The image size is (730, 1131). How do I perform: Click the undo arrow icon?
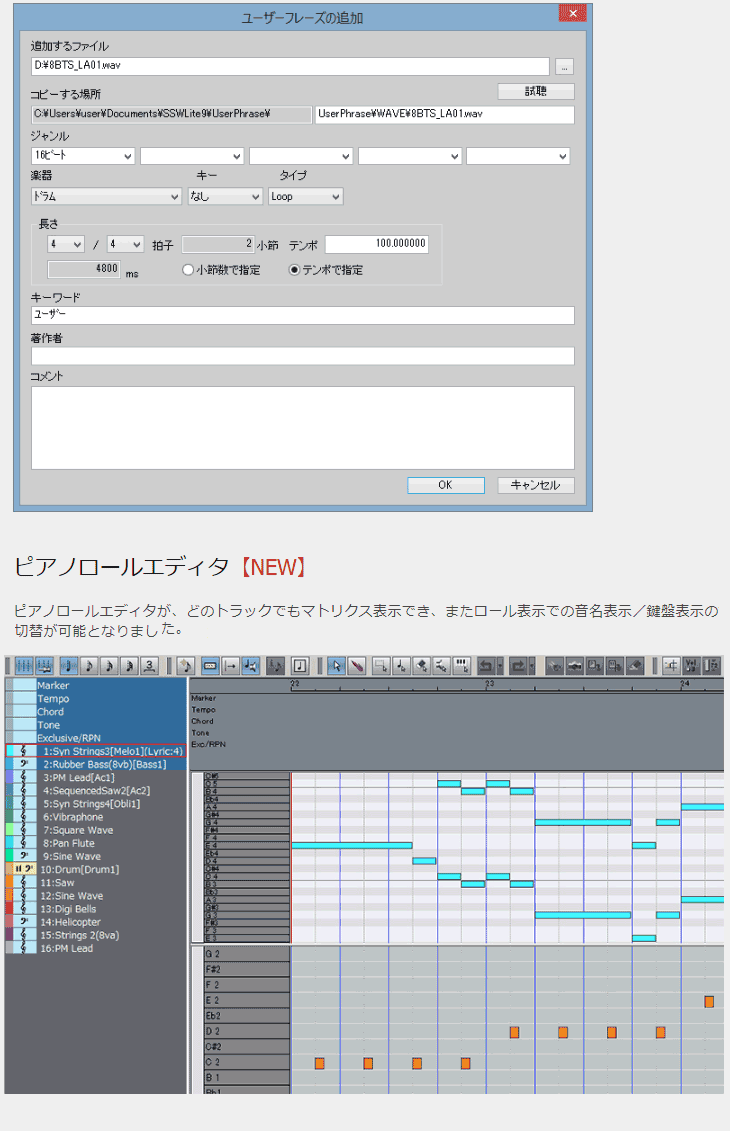[x=485, y=666]
